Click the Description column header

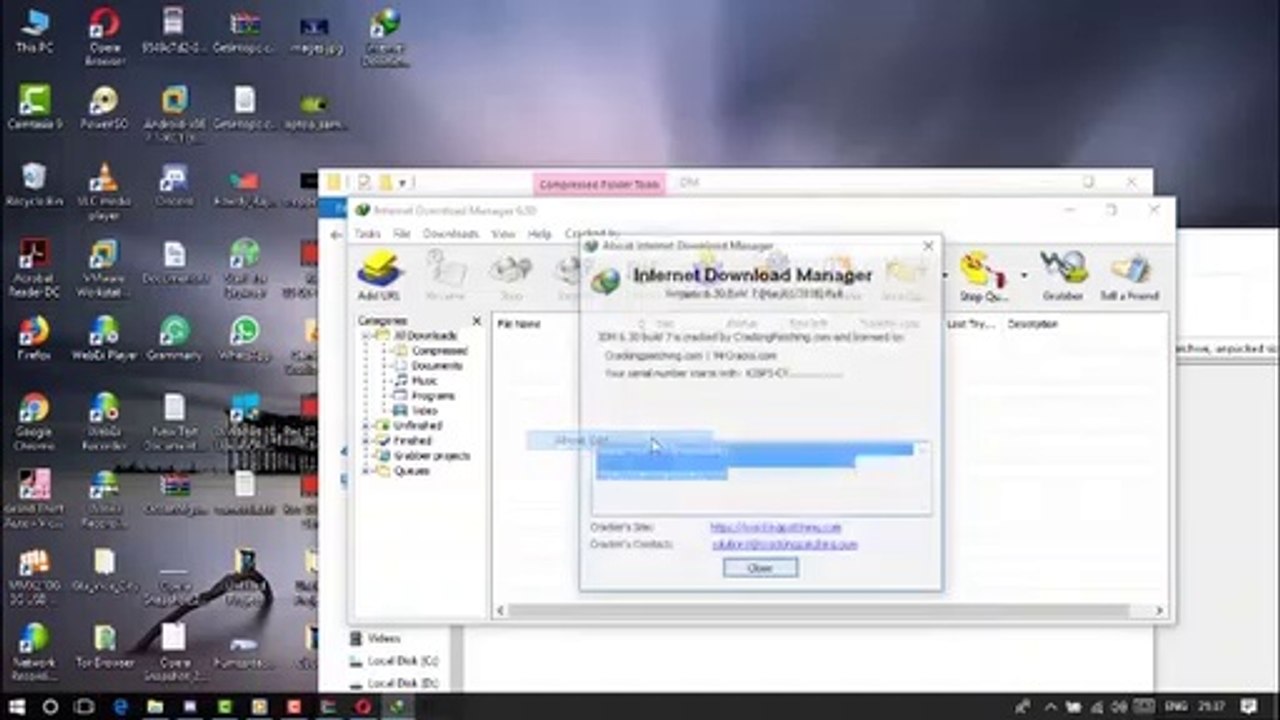pyautogui.click(x=1032, y=324)
